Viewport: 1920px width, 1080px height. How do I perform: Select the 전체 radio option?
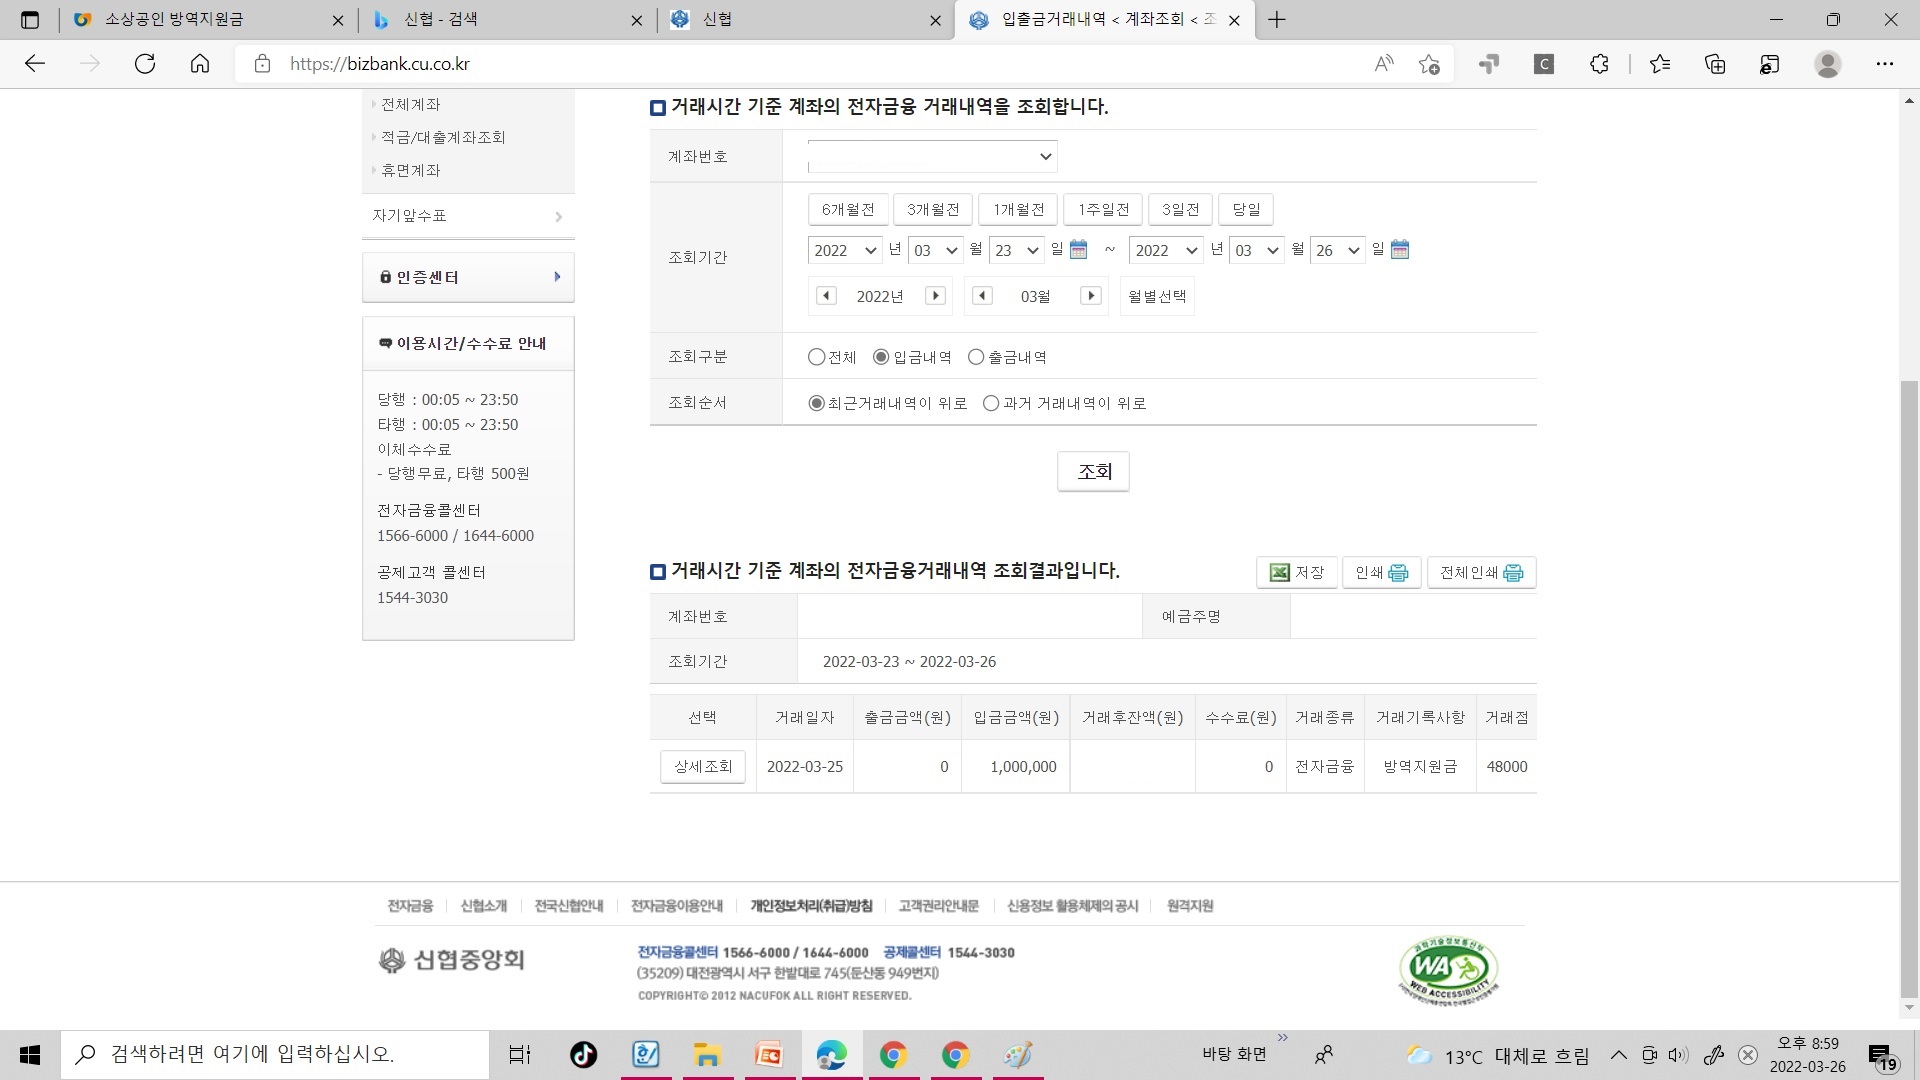[816, 356]
